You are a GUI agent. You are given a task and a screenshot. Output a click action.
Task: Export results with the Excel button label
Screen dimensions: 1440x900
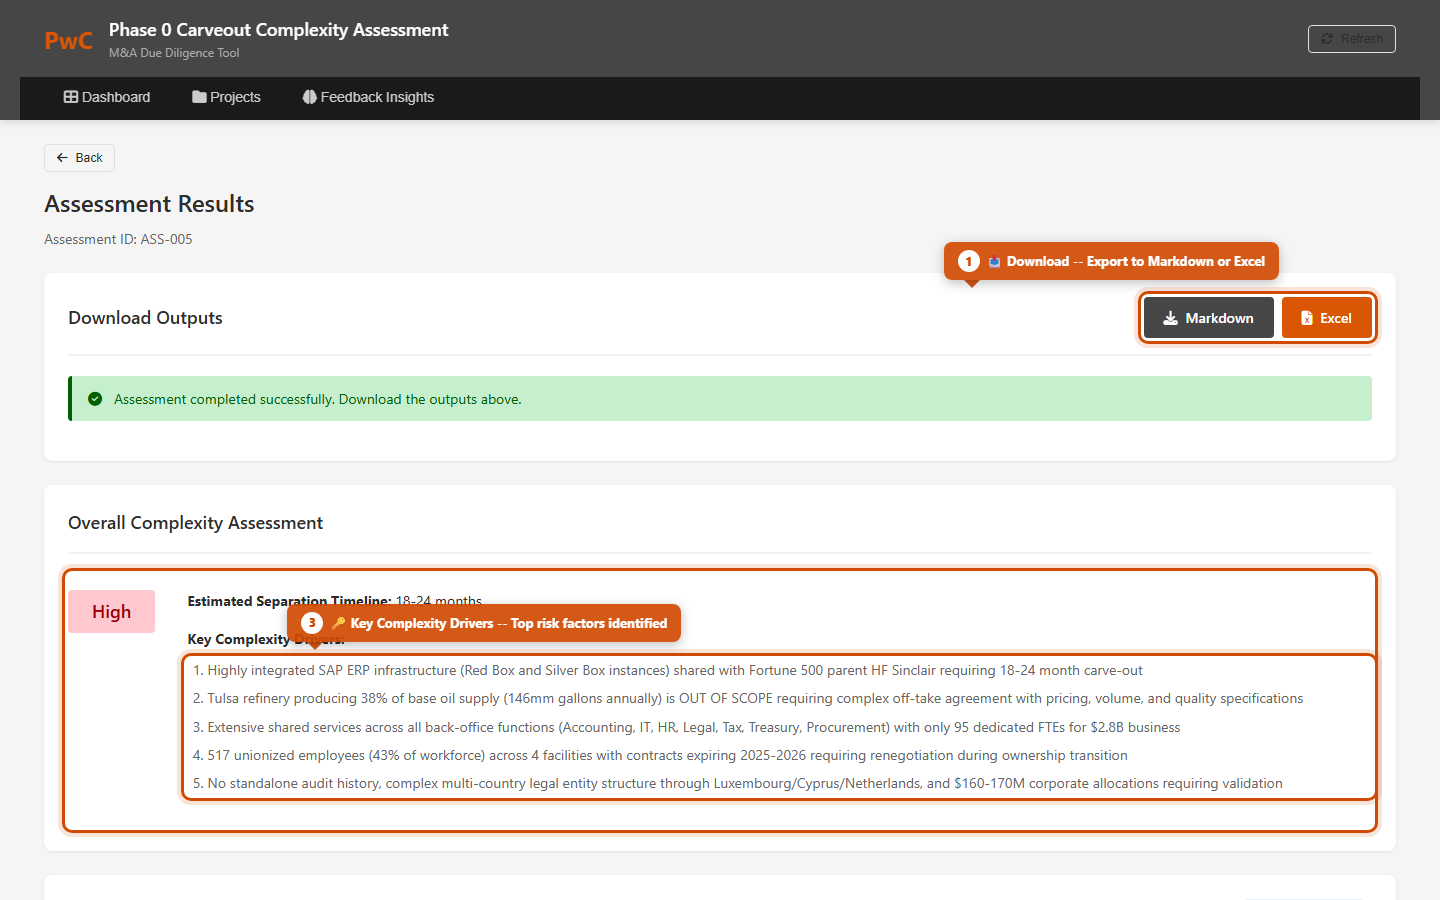(1335, 318)
